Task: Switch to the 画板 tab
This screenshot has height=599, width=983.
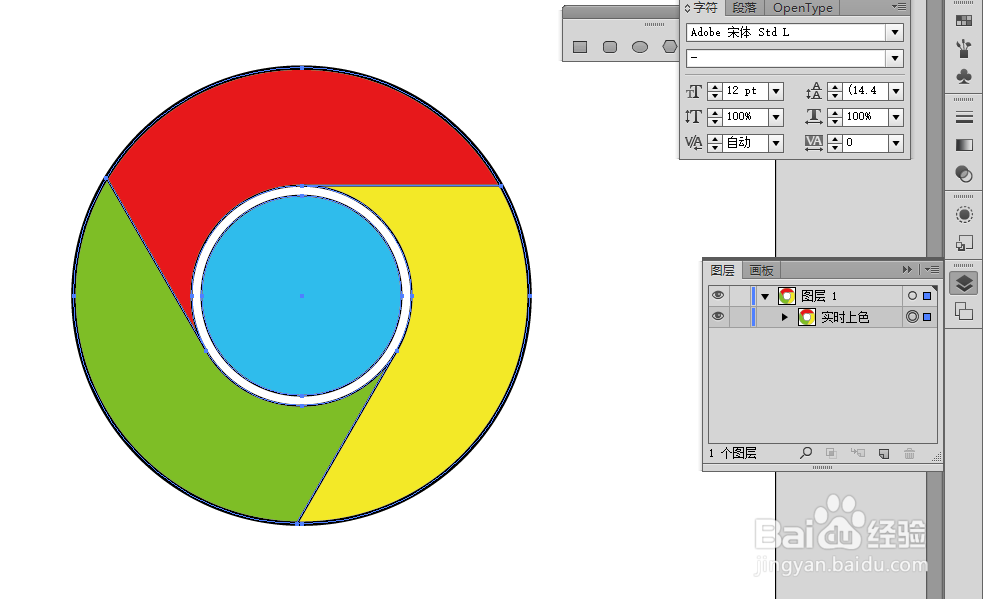Action: click(x=761, y=270)
